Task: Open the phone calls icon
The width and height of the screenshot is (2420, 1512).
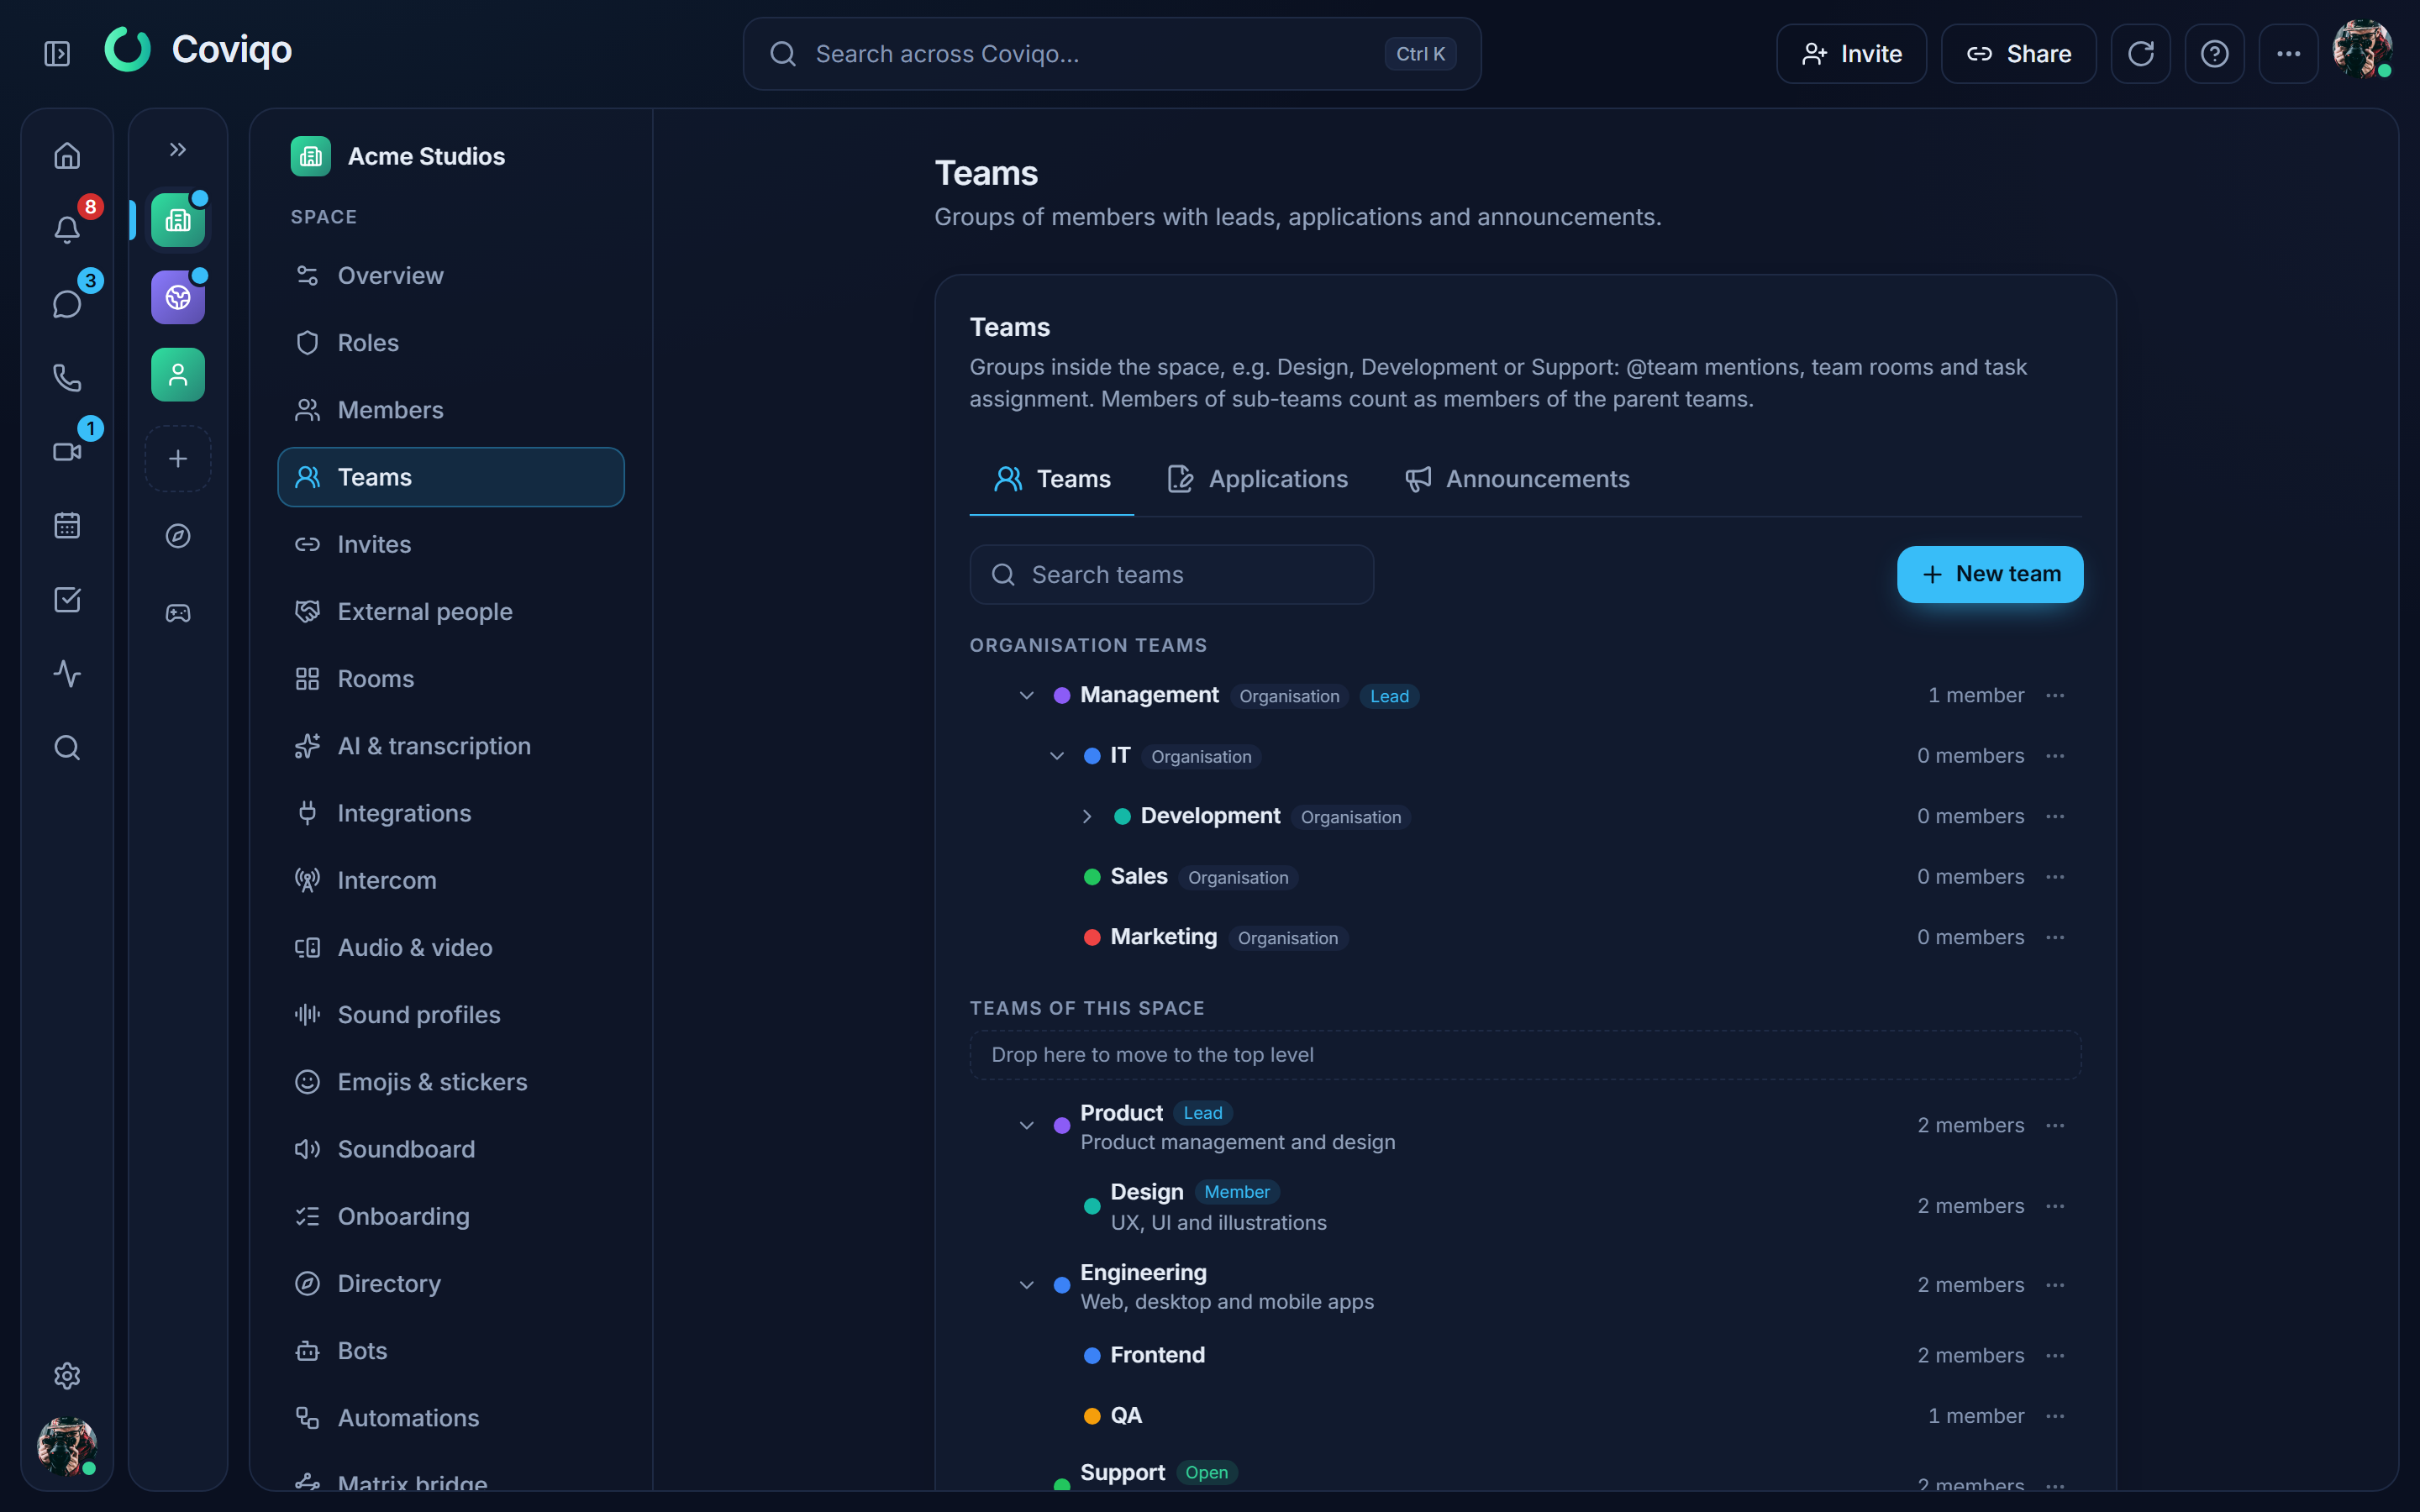Action: (x=67, y=377)
